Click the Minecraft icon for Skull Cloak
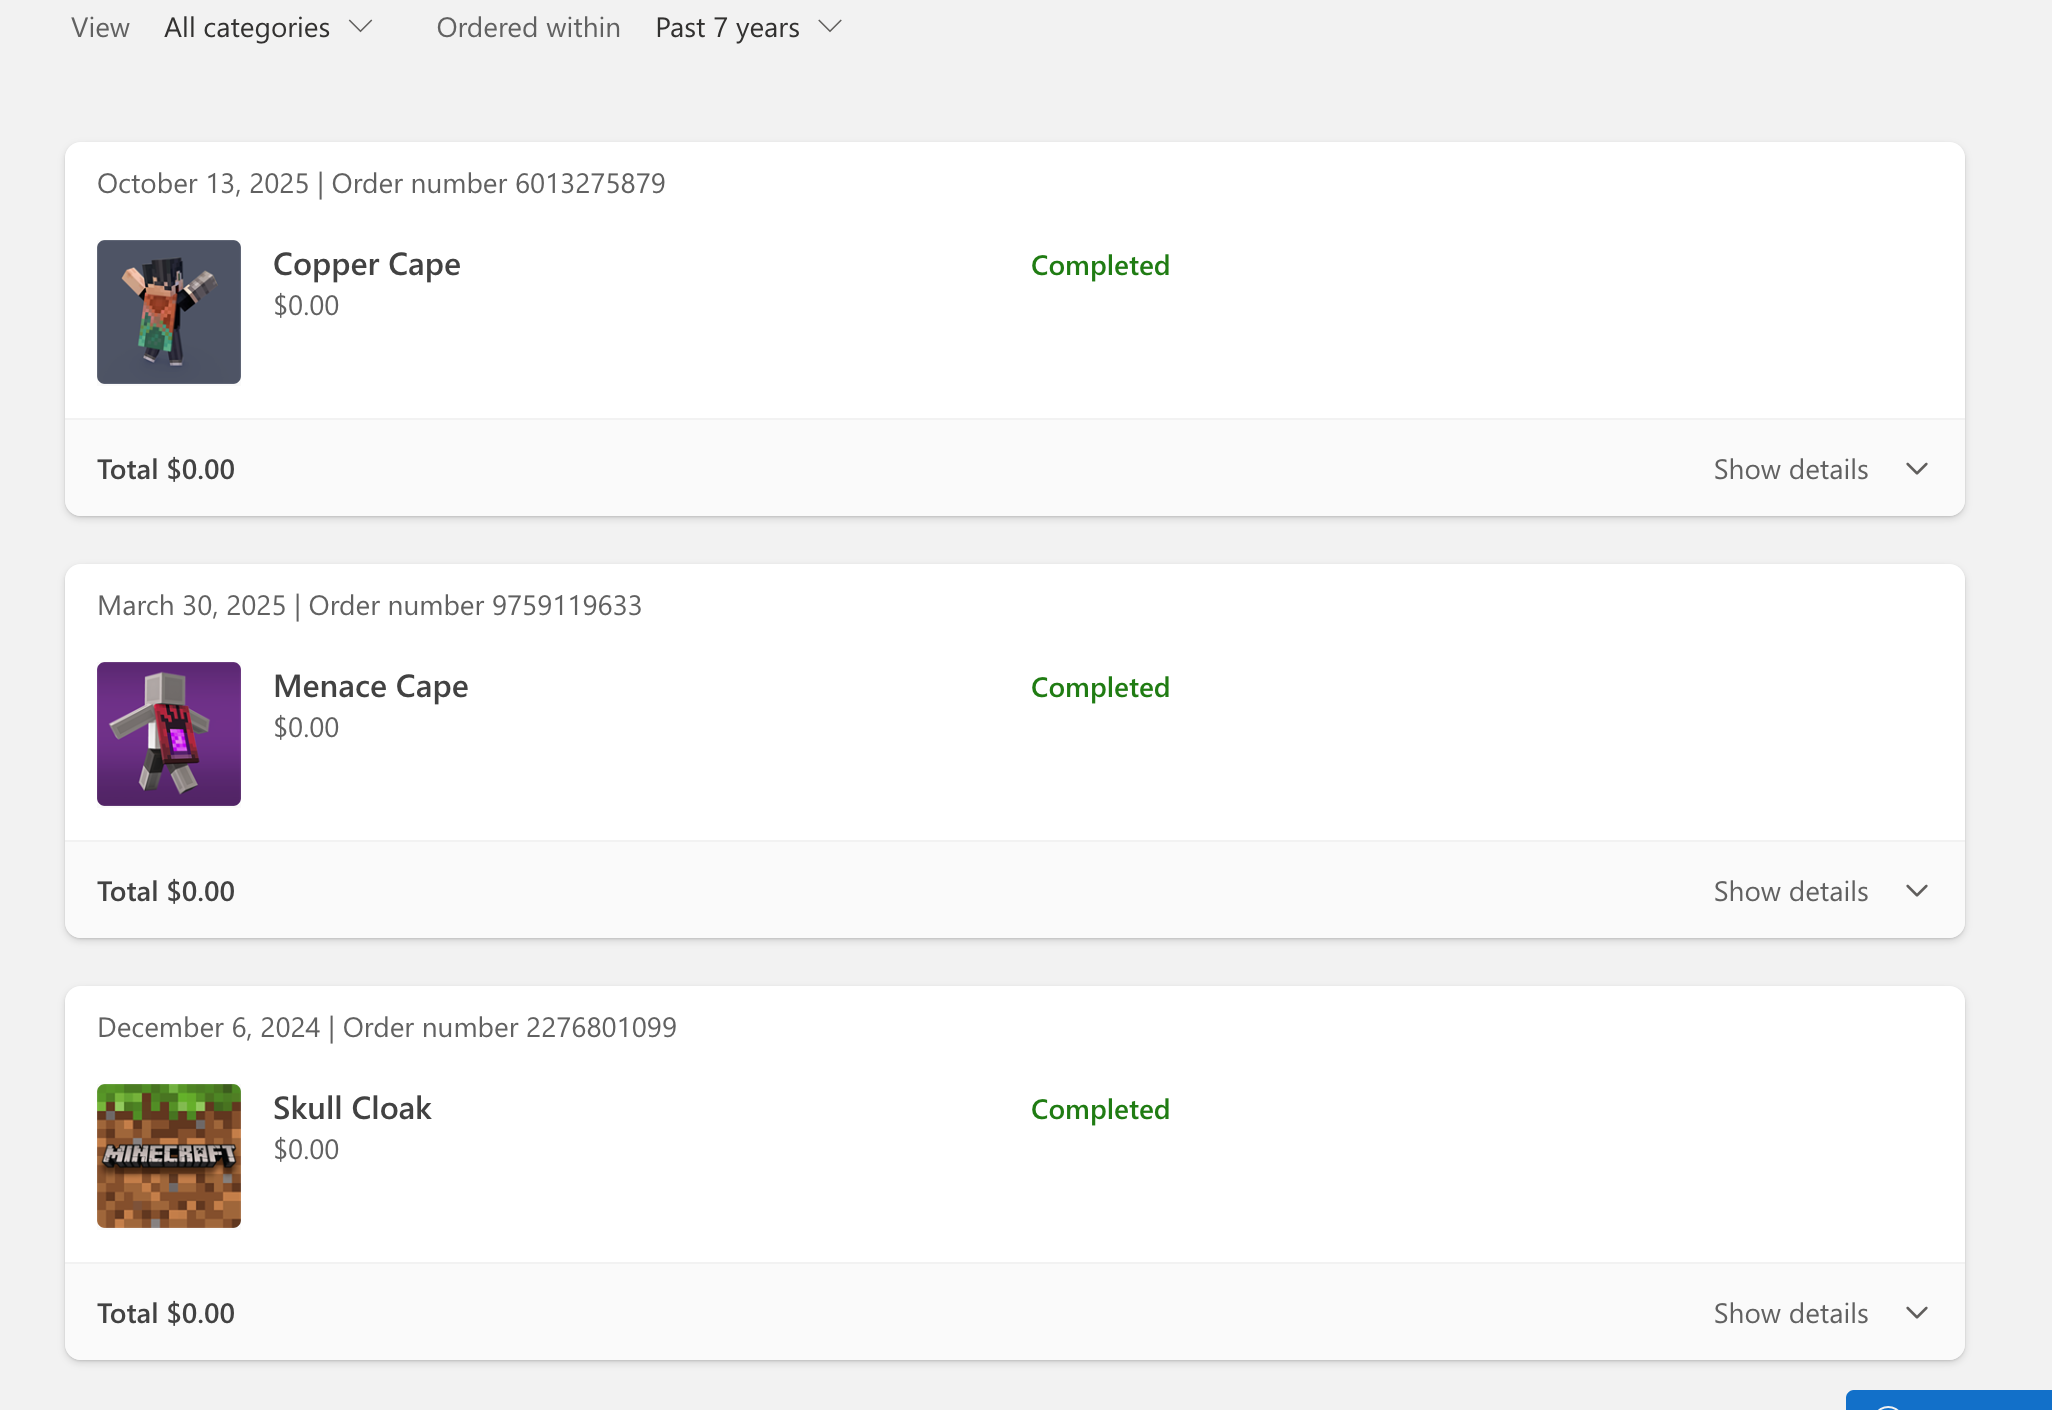This screenshot has height=1410, width=2052. pyautogui.click(x=168, y=1155)
